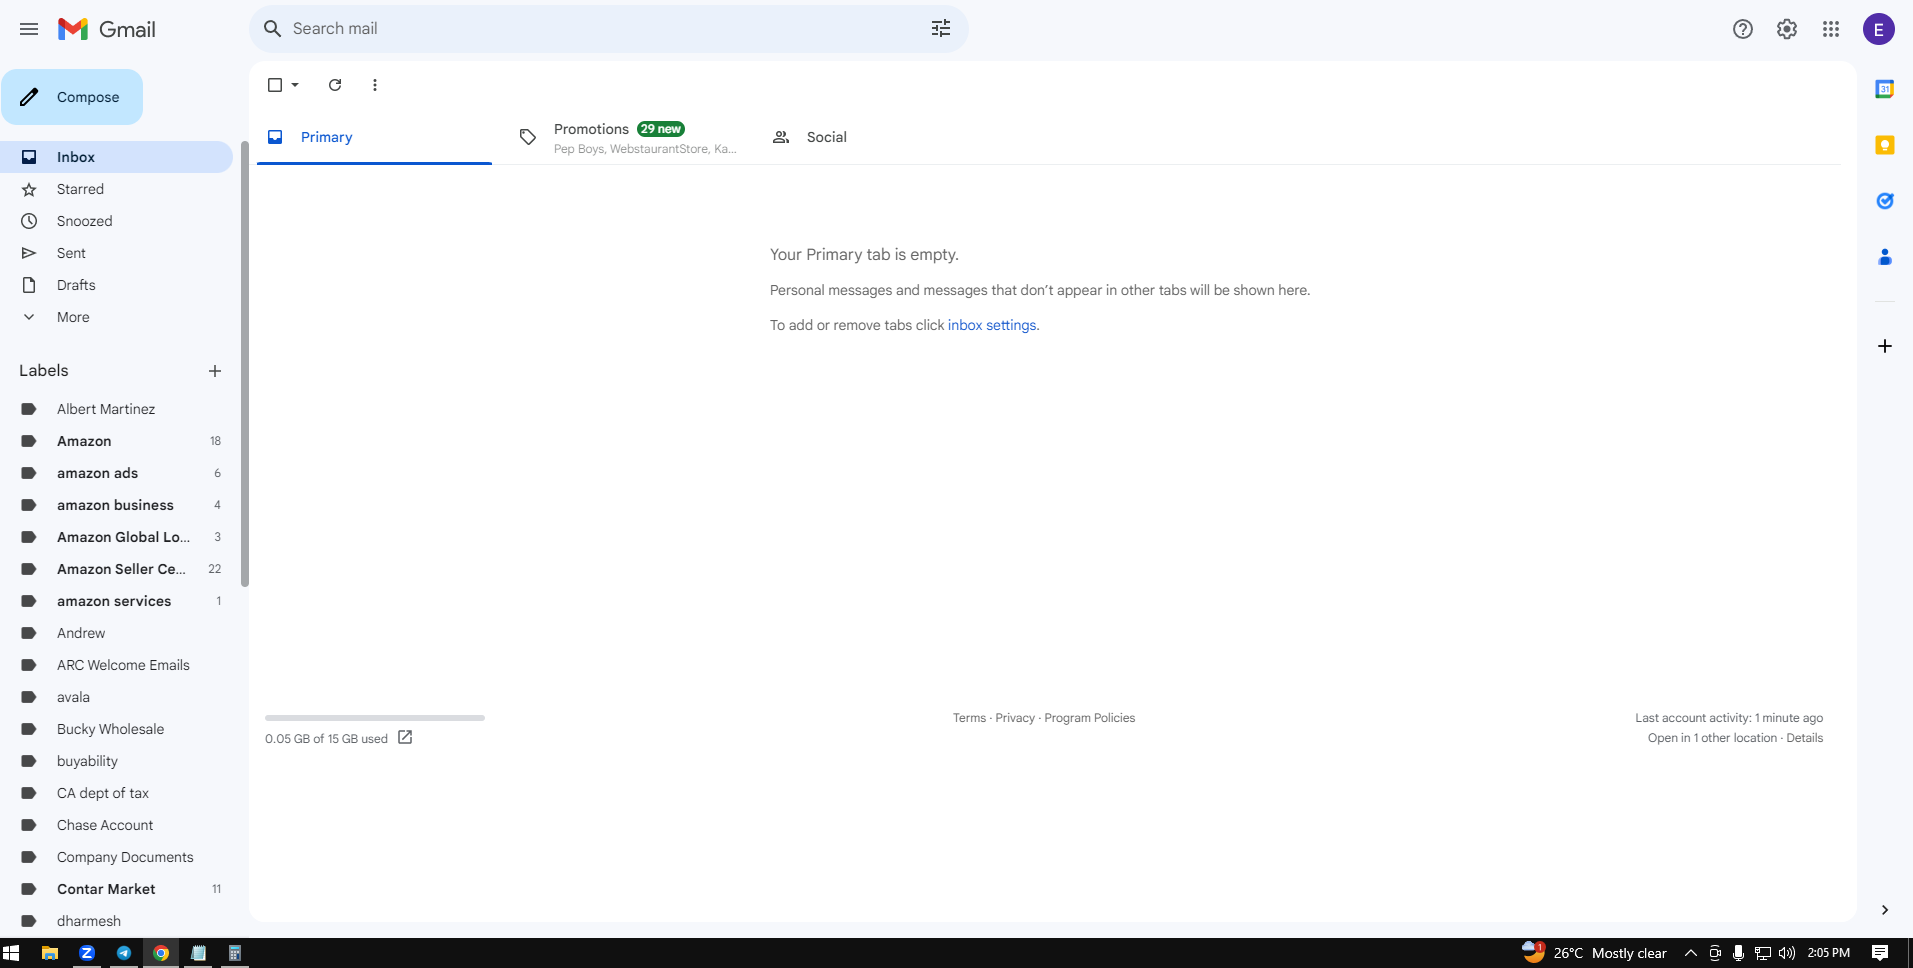The image size is (1913, 968).
Task: Show hidden system tray icons
Action: click(1691, 953)
